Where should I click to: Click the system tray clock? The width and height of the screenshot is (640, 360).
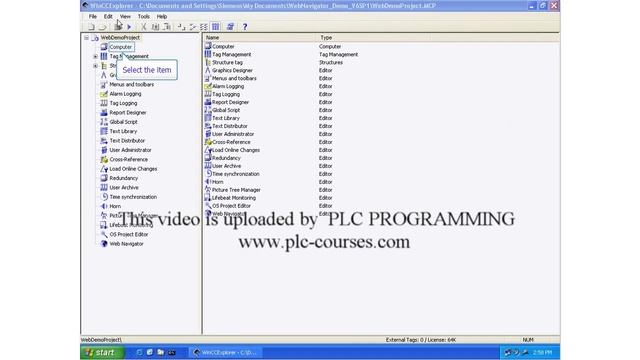(542, 353)
